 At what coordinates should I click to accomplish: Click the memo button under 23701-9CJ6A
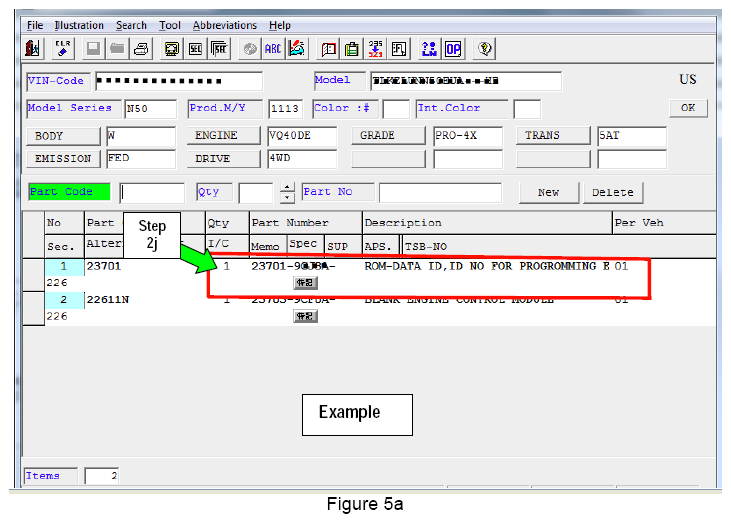click(304, 283)
